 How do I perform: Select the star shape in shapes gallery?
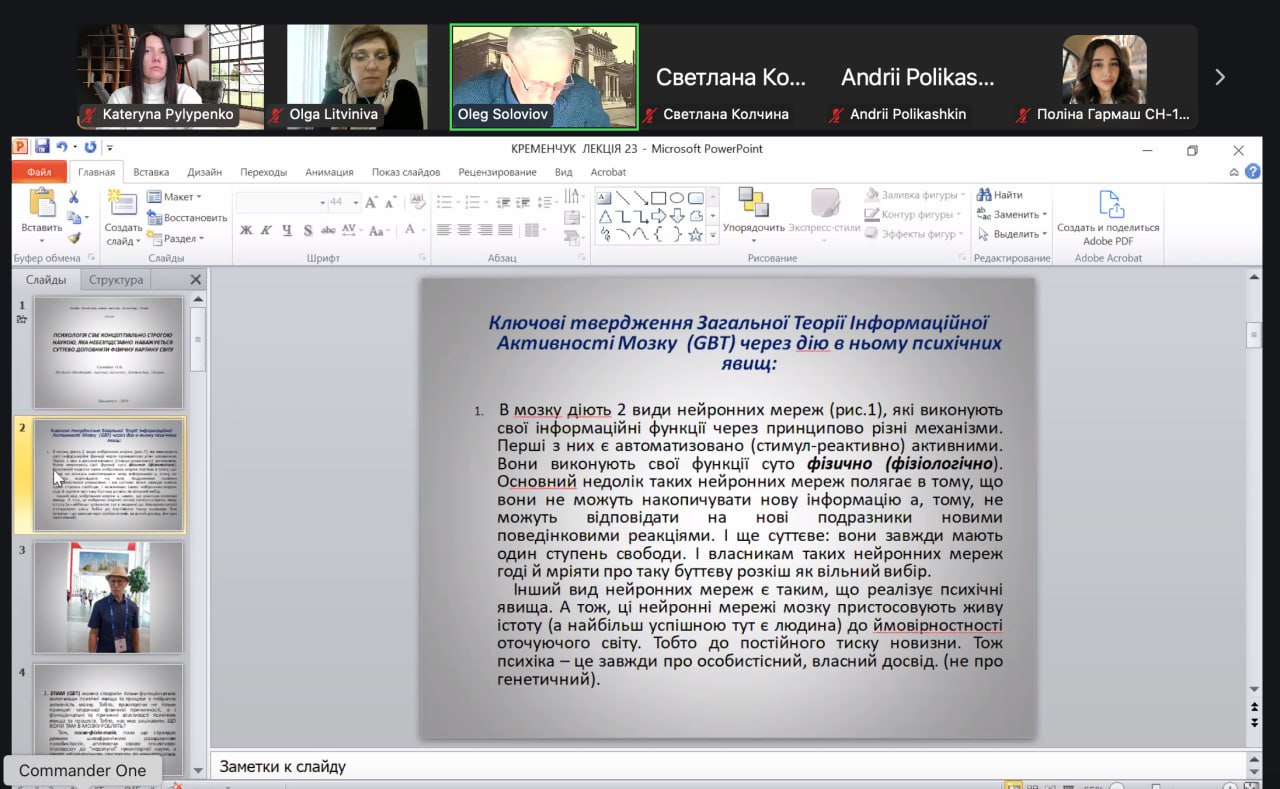[x=694, y=235]
